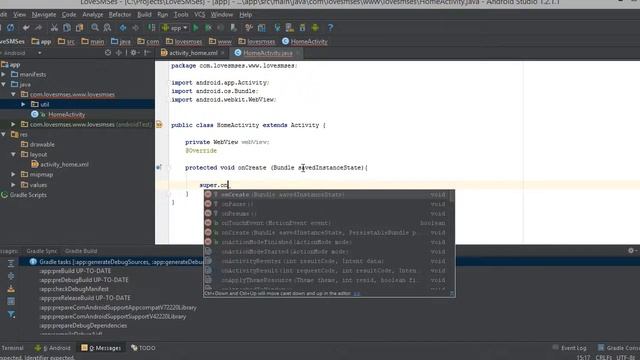The image size is (640, 360).
Task: Click HomeActivity in the breadcrumb bar
Action: click(x=304, y=42)
